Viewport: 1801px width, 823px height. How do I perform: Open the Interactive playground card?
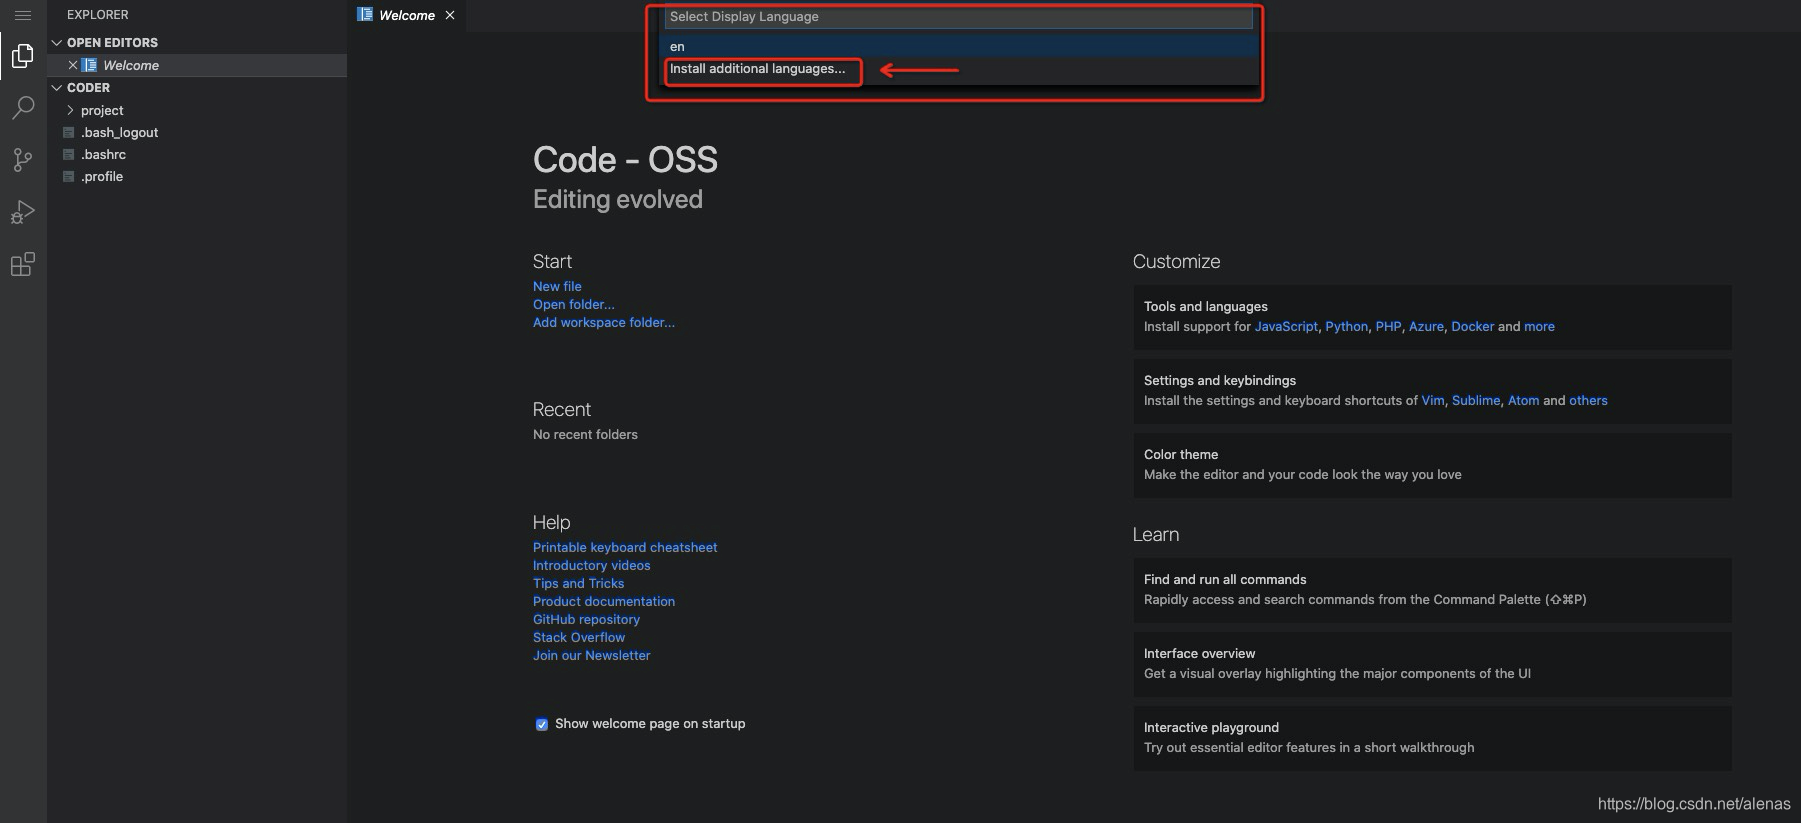(1432, 738)
